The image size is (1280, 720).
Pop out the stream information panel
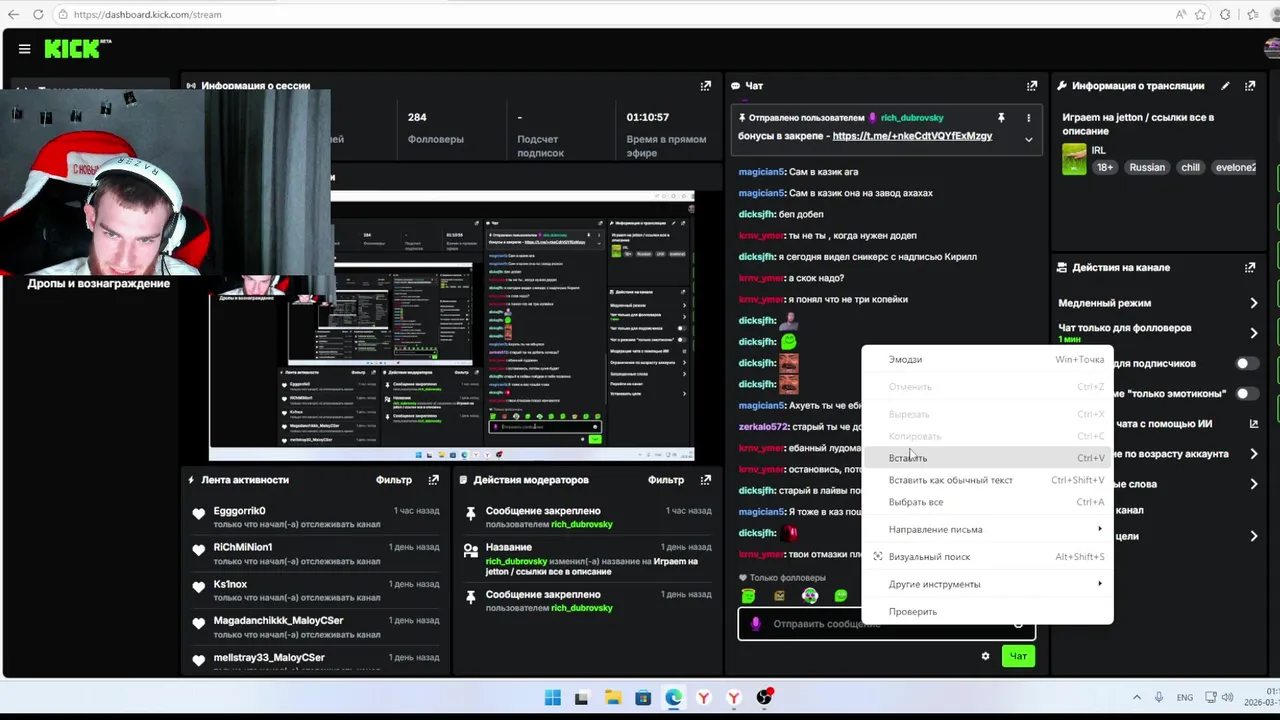coord(1250,86)
